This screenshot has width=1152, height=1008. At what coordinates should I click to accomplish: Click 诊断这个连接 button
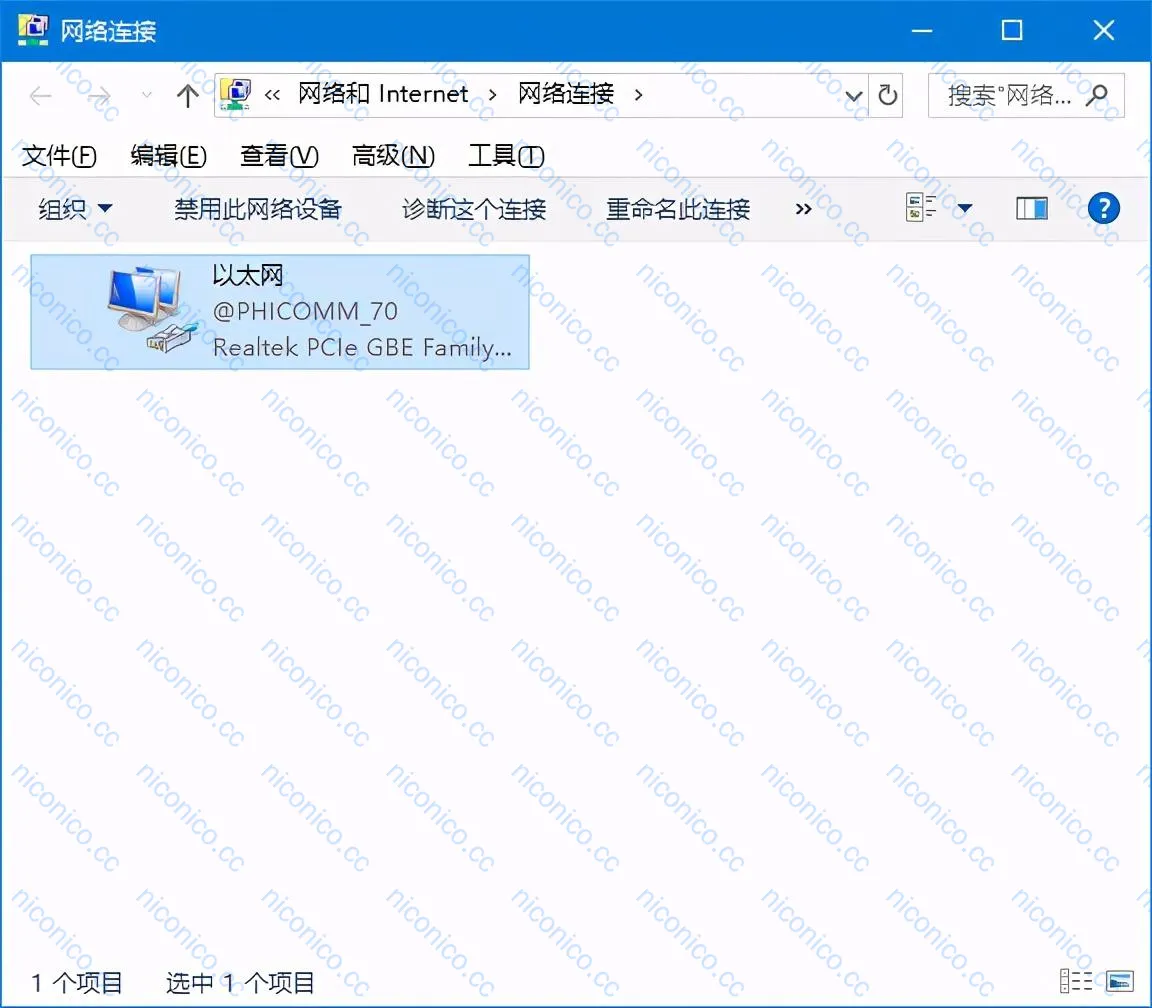pyautogui.click(x=474, y=209)
